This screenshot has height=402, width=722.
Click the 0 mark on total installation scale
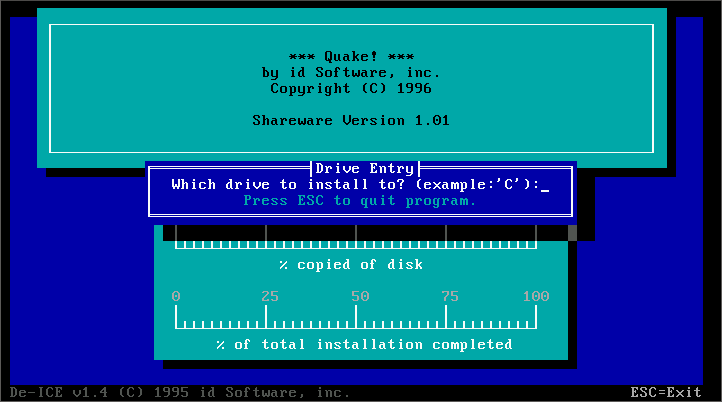[x=176, y=296]
